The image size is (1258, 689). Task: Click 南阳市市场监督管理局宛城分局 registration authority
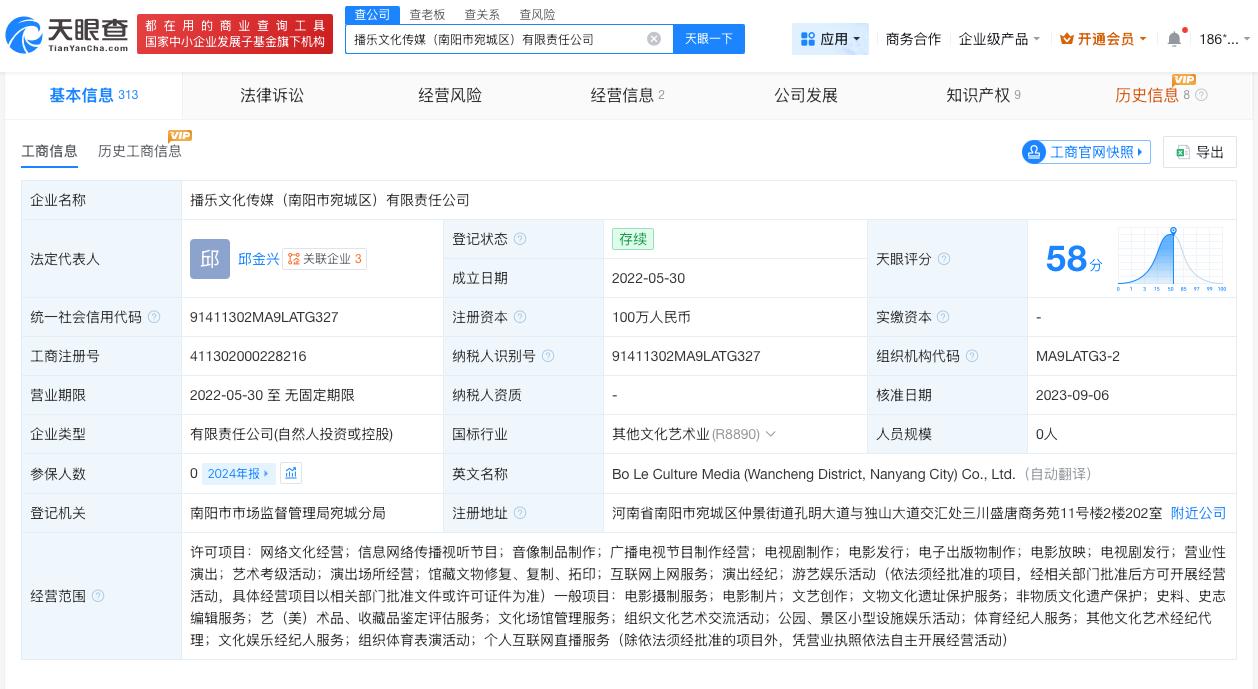(x=288, y=513)
